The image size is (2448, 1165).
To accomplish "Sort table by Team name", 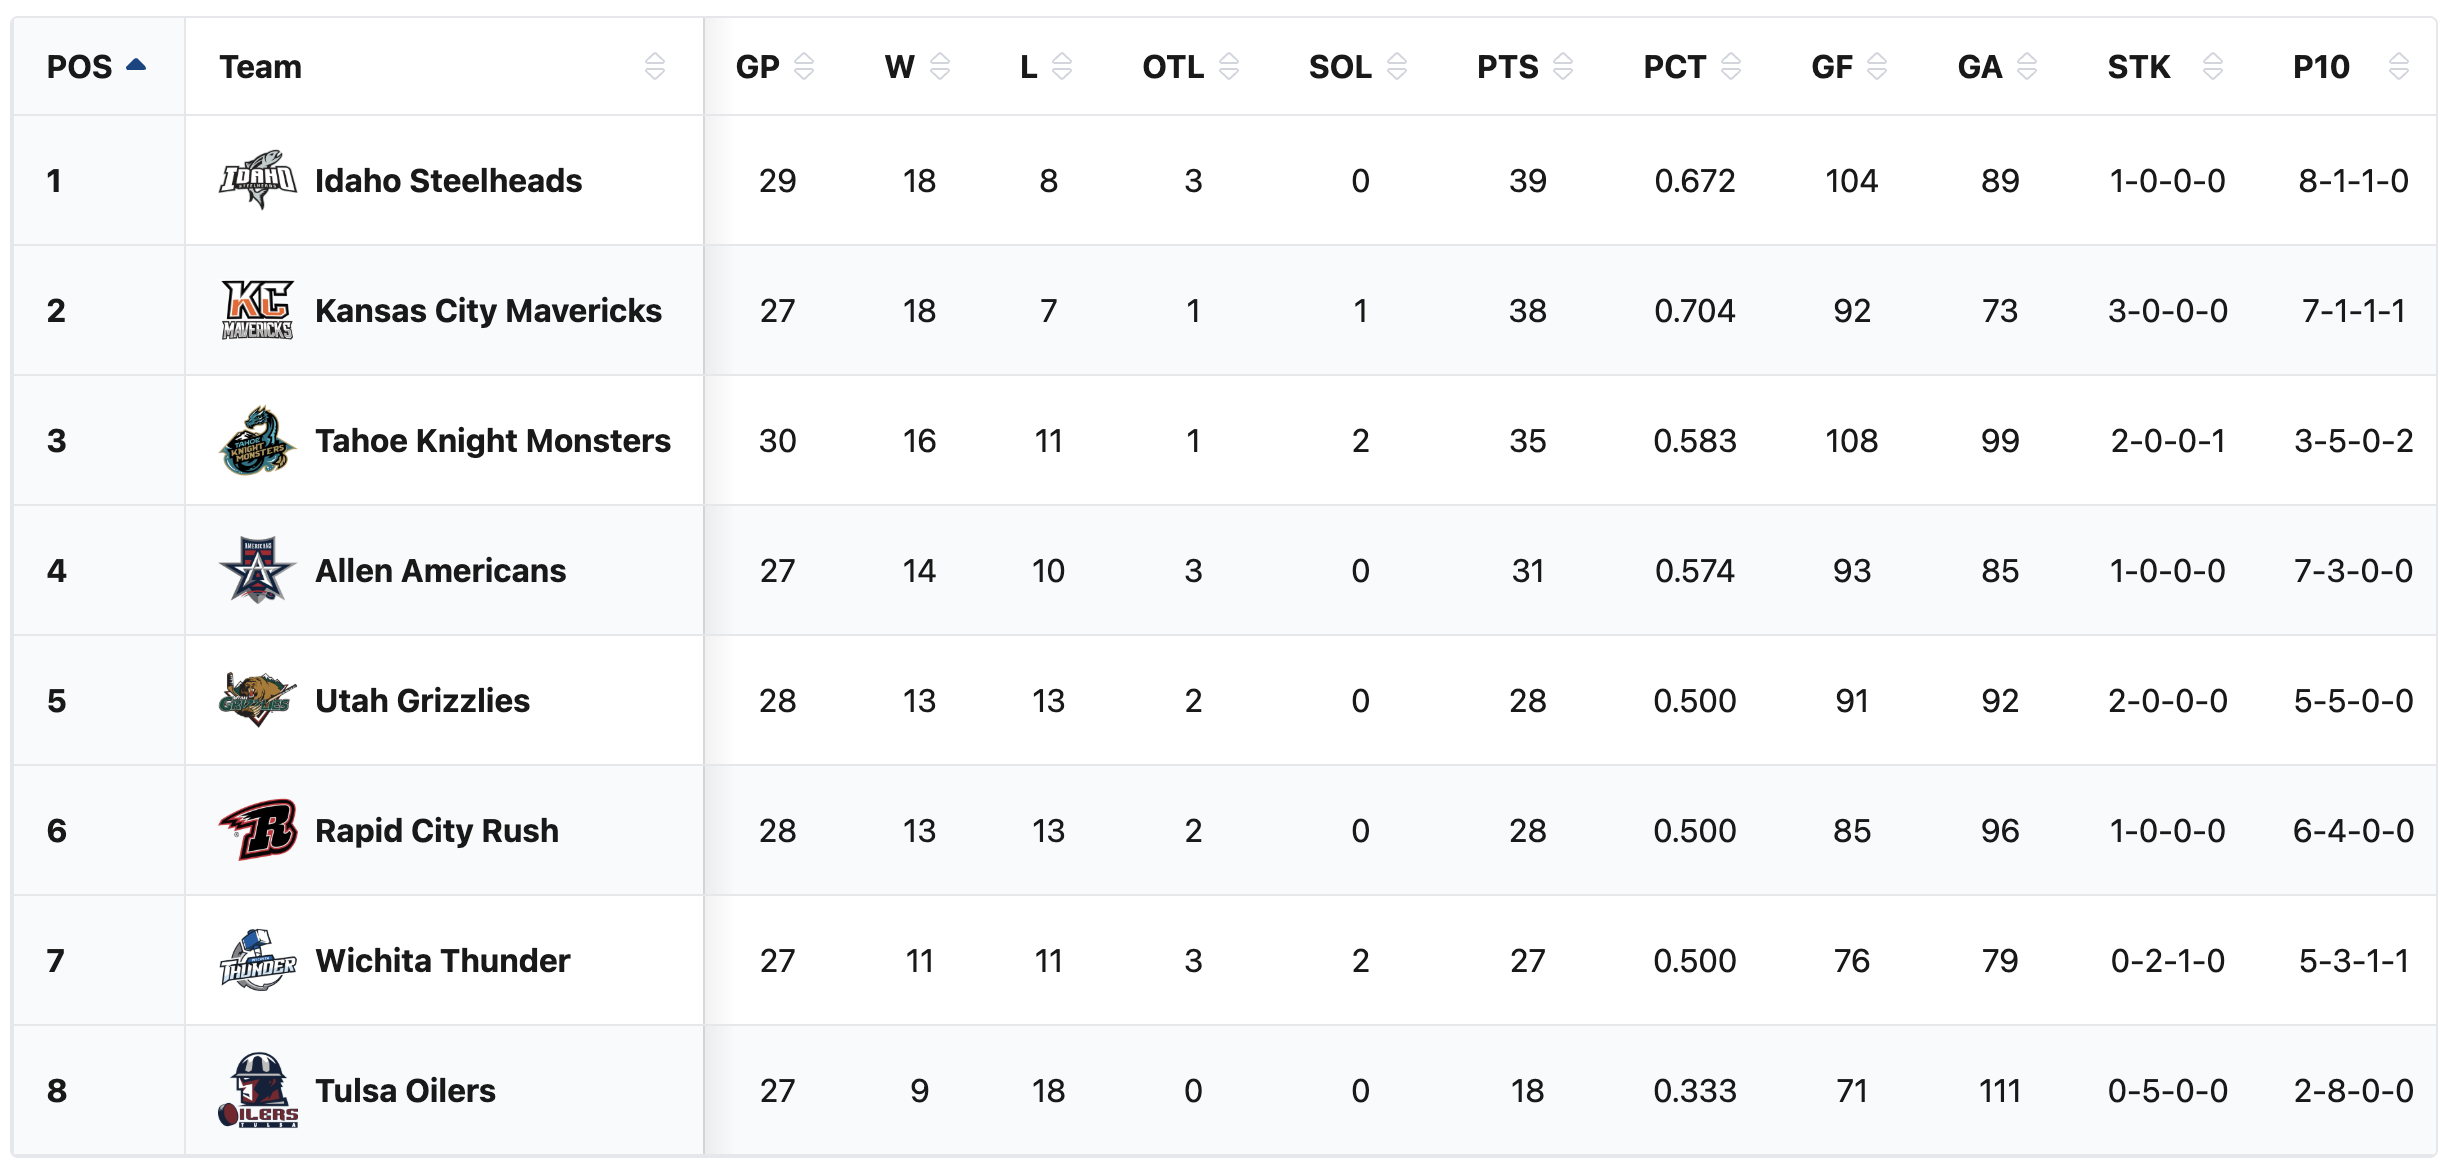I will tap(654, 67).
